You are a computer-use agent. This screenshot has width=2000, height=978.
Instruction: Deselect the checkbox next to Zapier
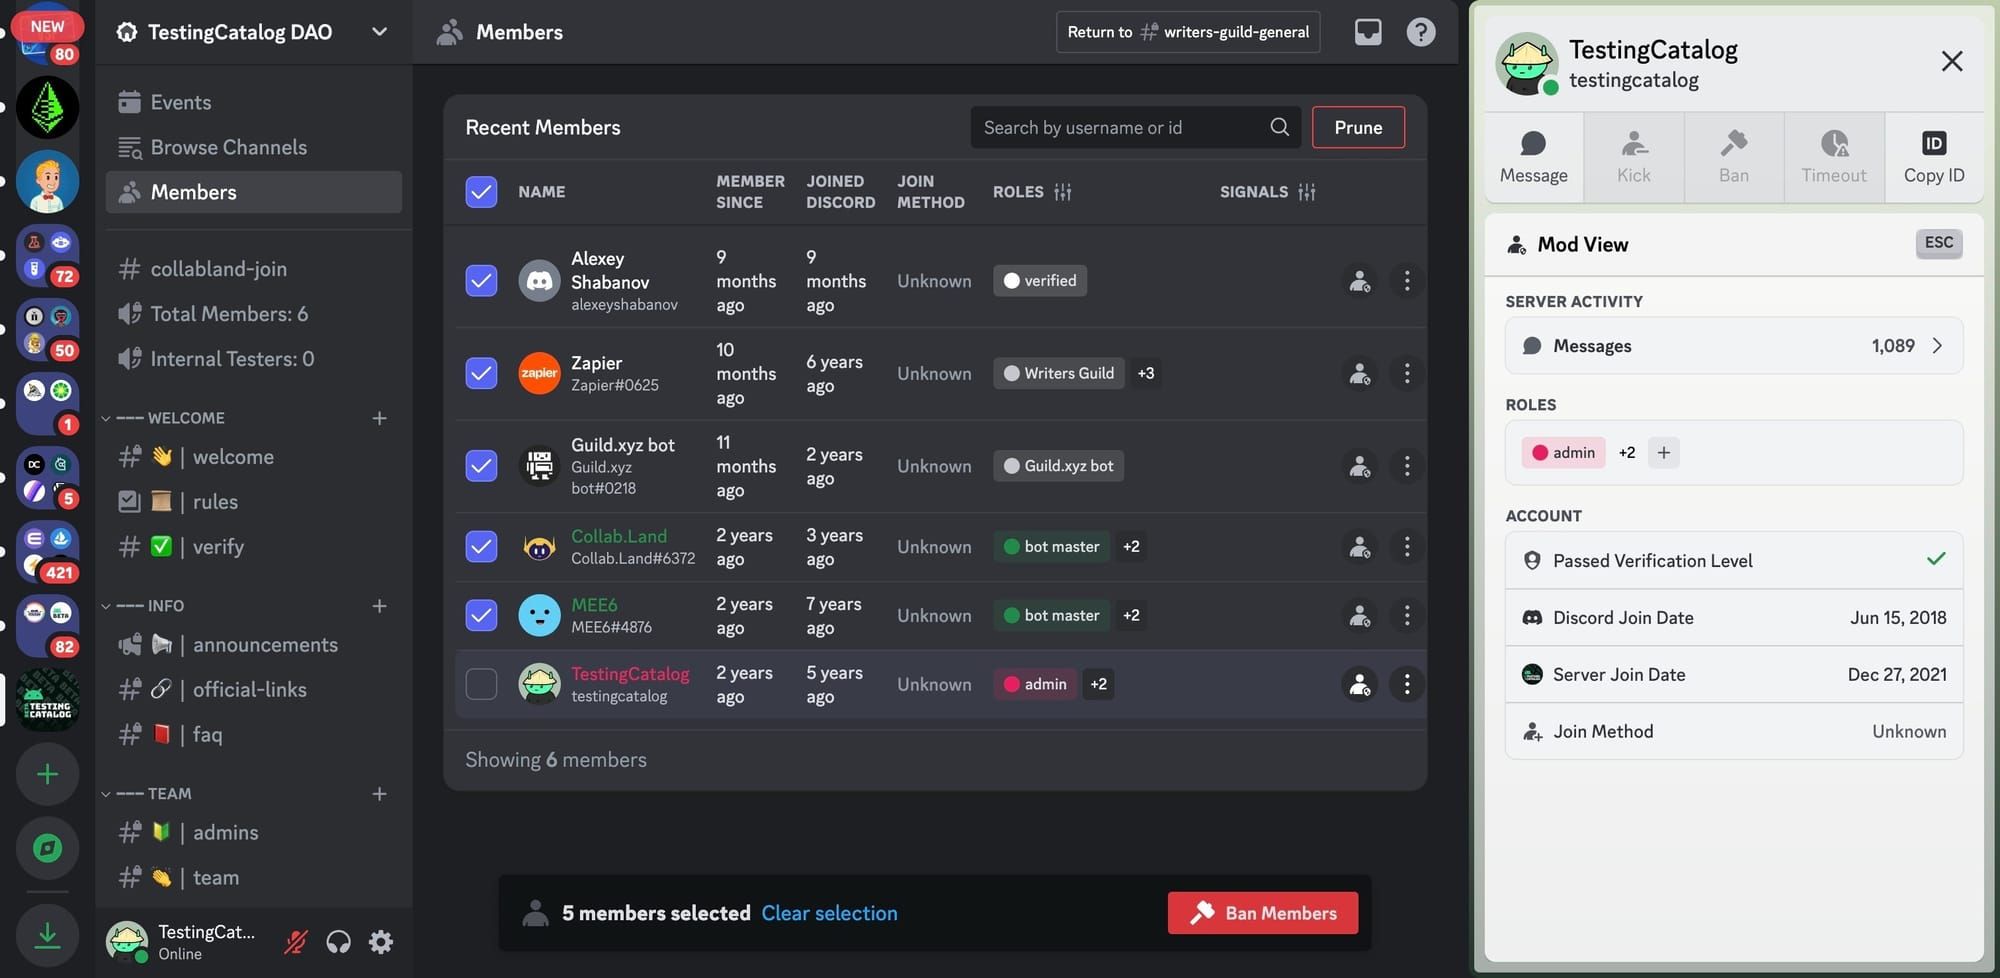(481, 373)
